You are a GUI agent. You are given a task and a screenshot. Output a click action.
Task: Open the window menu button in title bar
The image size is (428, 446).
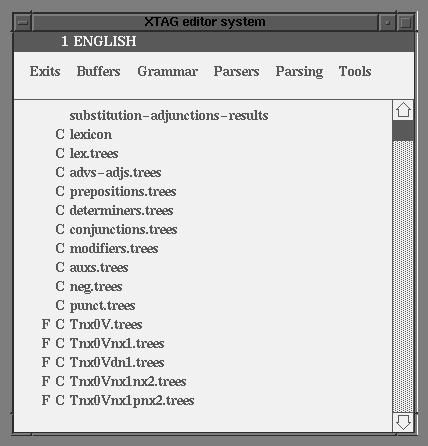point(23,23)
